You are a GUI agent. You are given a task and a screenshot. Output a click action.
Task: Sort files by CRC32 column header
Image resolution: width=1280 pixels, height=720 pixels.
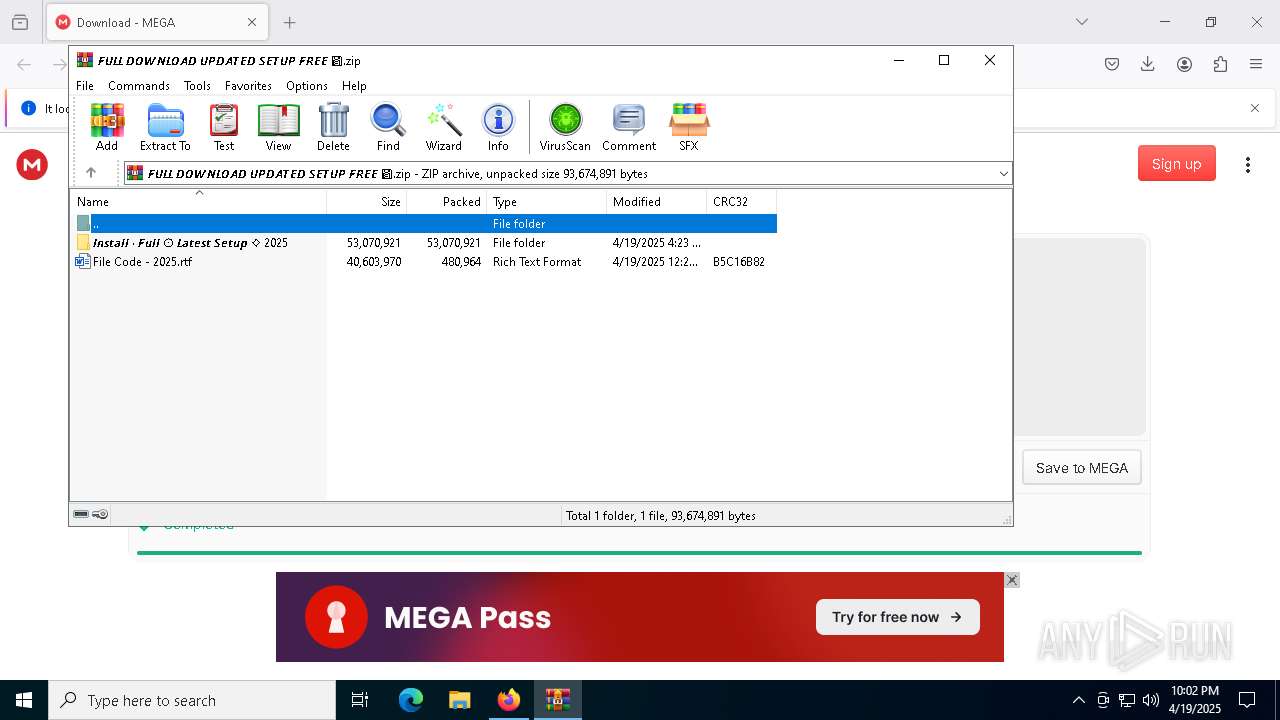742,201
